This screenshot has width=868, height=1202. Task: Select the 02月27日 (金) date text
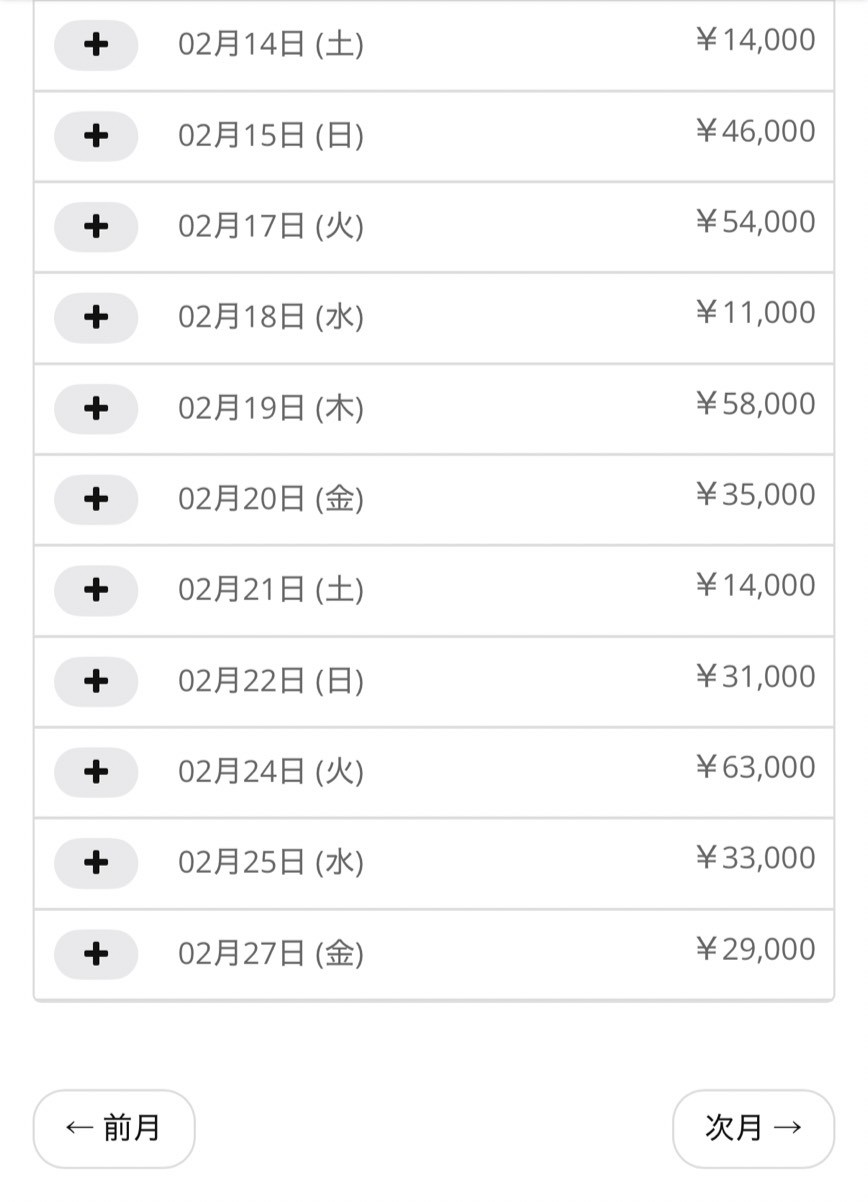click(271, 954)
